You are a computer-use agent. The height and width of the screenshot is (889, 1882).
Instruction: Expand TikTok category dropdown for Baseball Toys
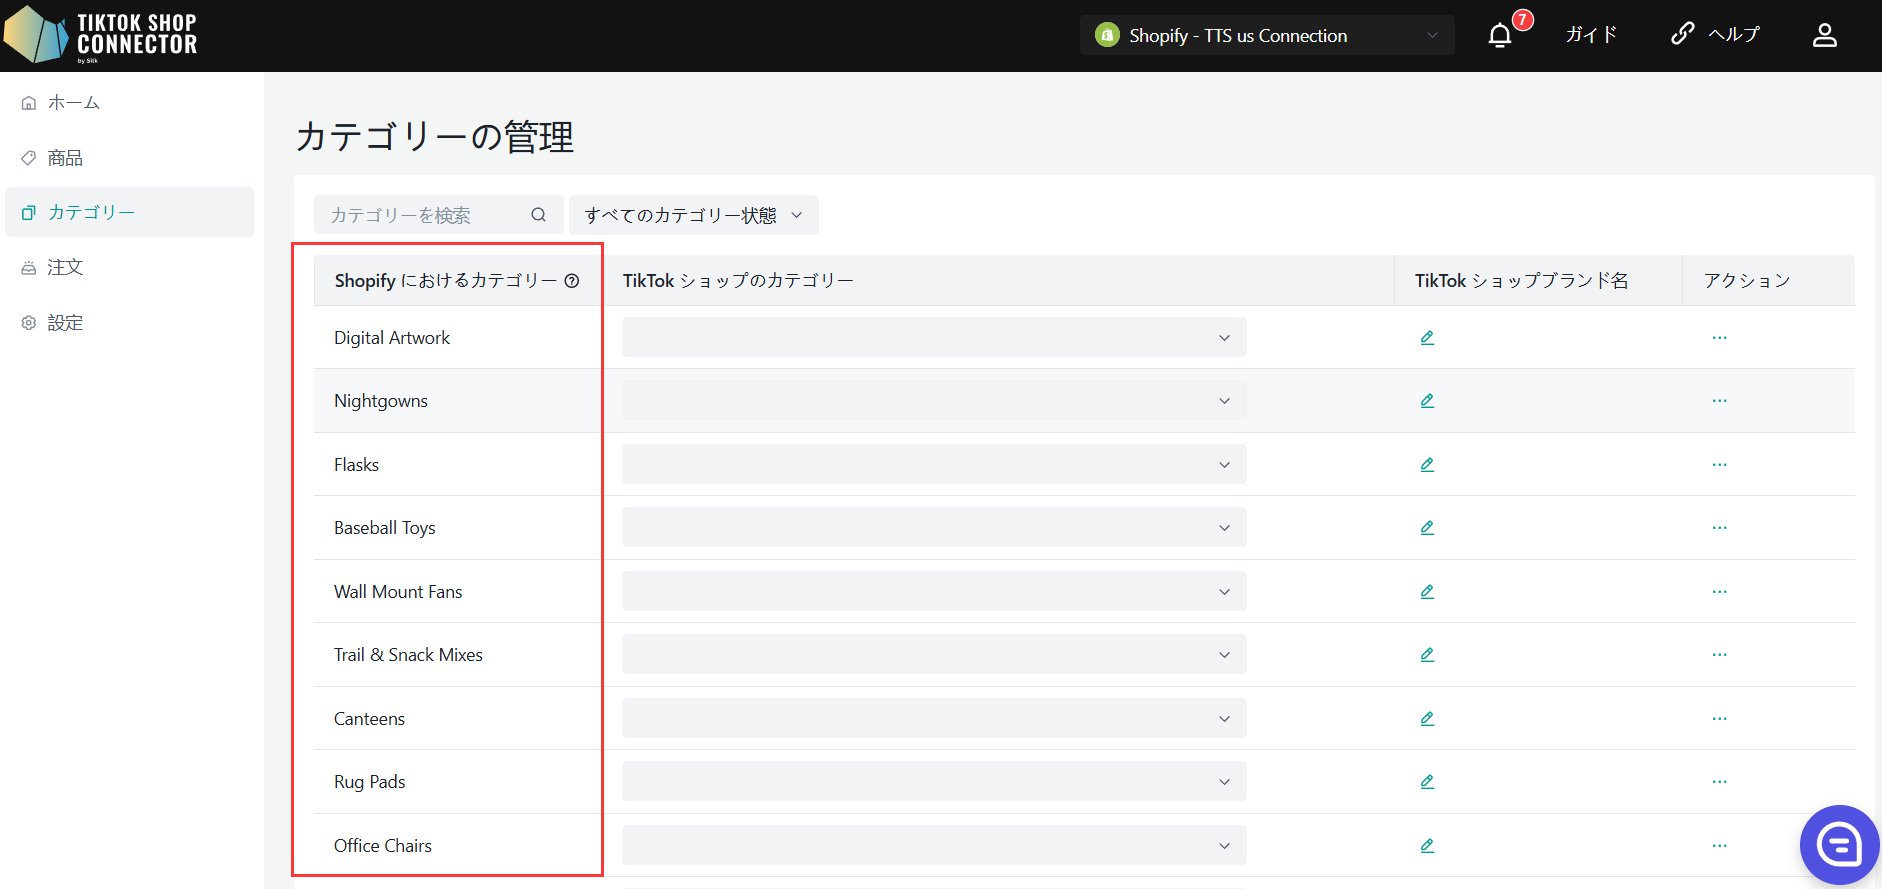[934, 528]
